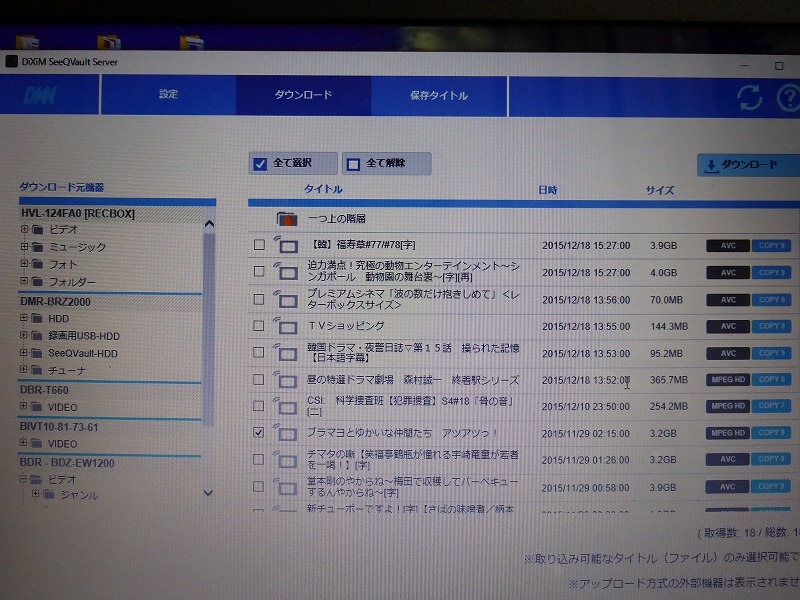Click the device tree scroll up arrow

(209, 224)
